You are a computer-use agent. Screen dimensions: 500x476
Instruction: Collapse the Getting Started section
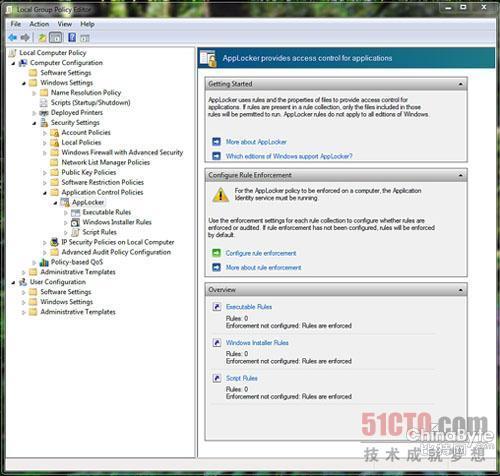461,84
